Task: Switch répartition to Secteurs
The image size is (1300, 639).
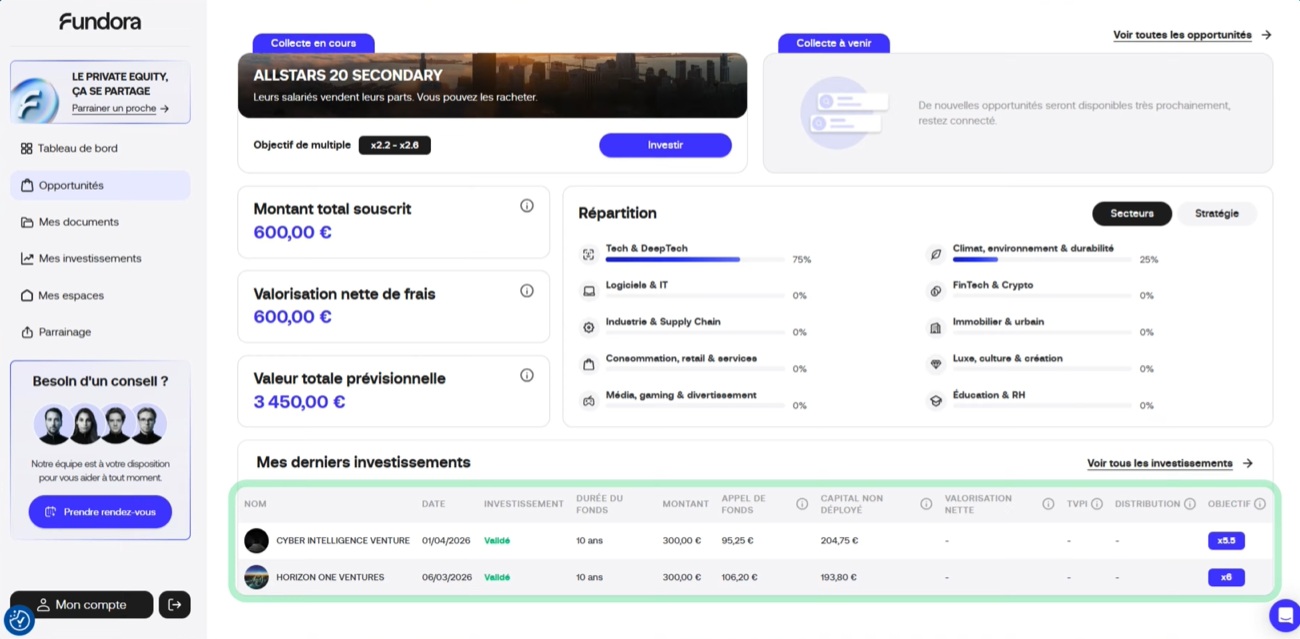Action: click(x=1132, y=213)
